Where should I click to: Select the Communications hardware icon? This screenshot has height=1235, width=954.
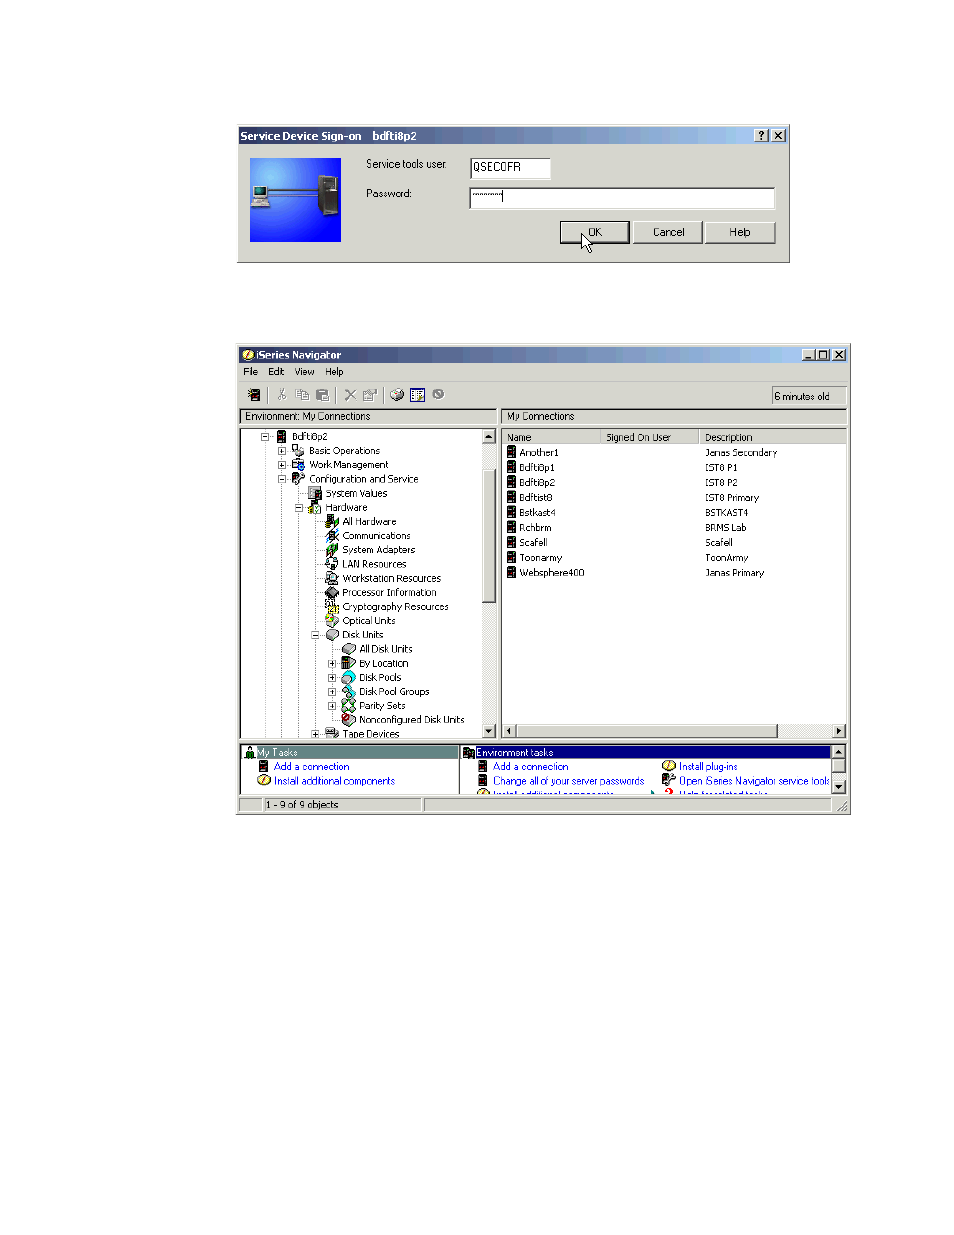(x=332, y=536)
